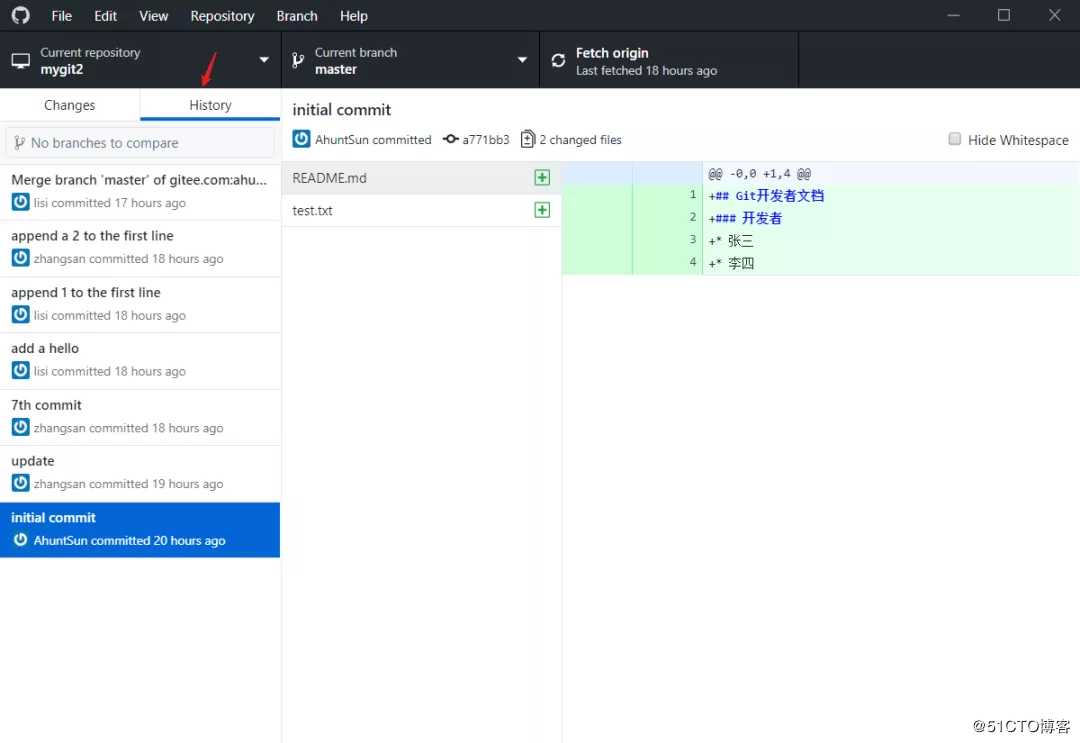The height and width of the screenshot is (743, 1080).
Task: Select the update commit entry
Action: (x=140, y=473)
